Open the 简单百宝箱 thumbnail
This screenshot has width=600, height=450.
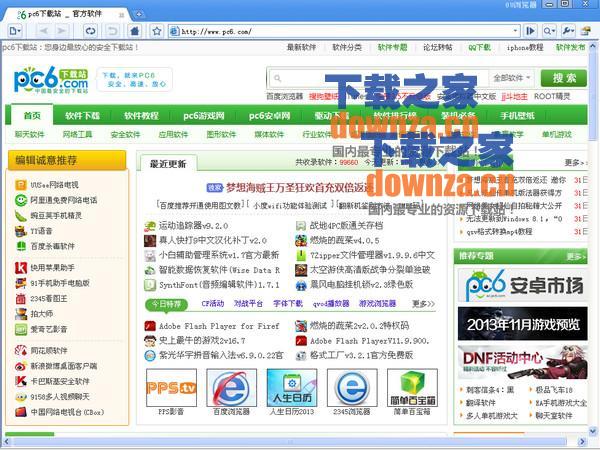pos(412,388)
